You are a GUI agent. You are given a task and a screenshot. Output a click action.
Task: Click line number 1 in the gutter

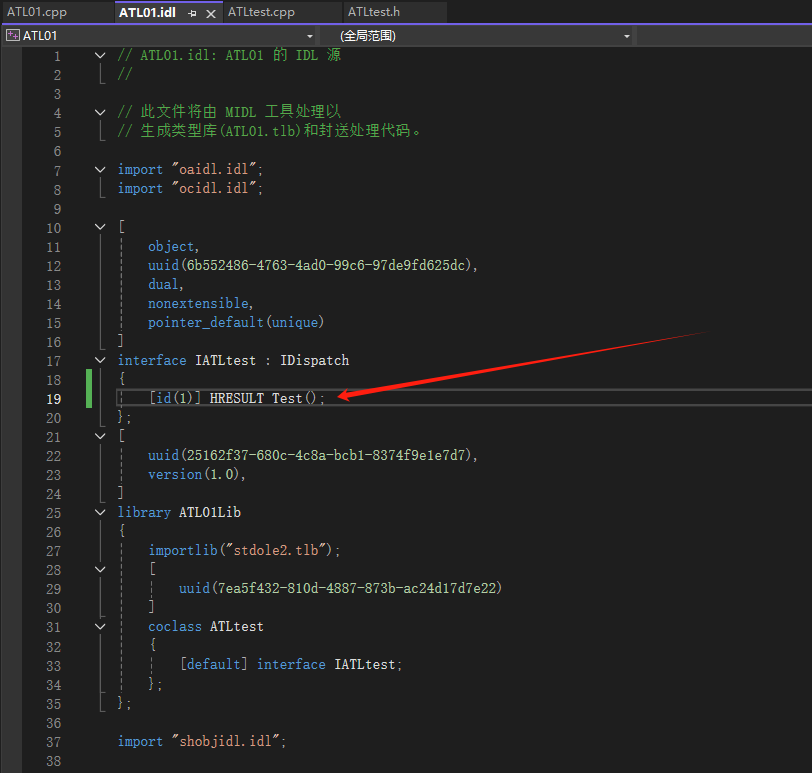57,56
